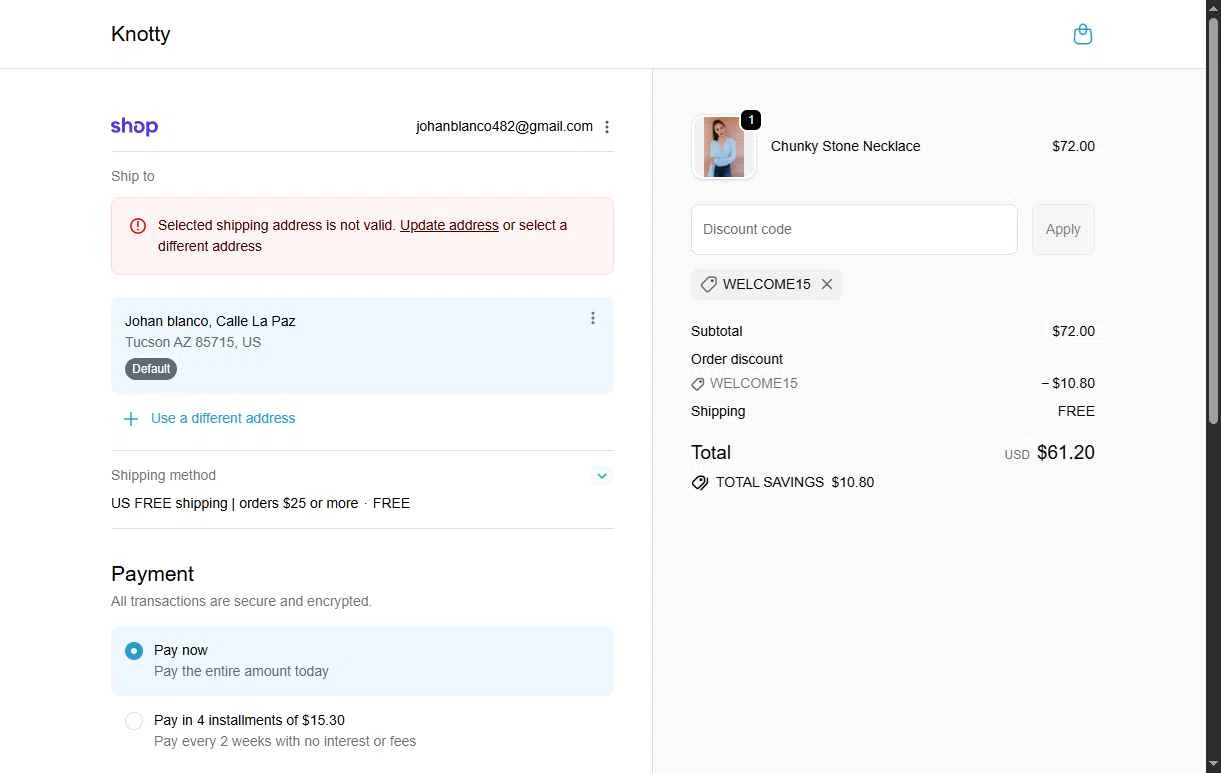Viewport: 1221px width, 773px height.
Task: Click the $61.20 total amount
Action: 1066,452
